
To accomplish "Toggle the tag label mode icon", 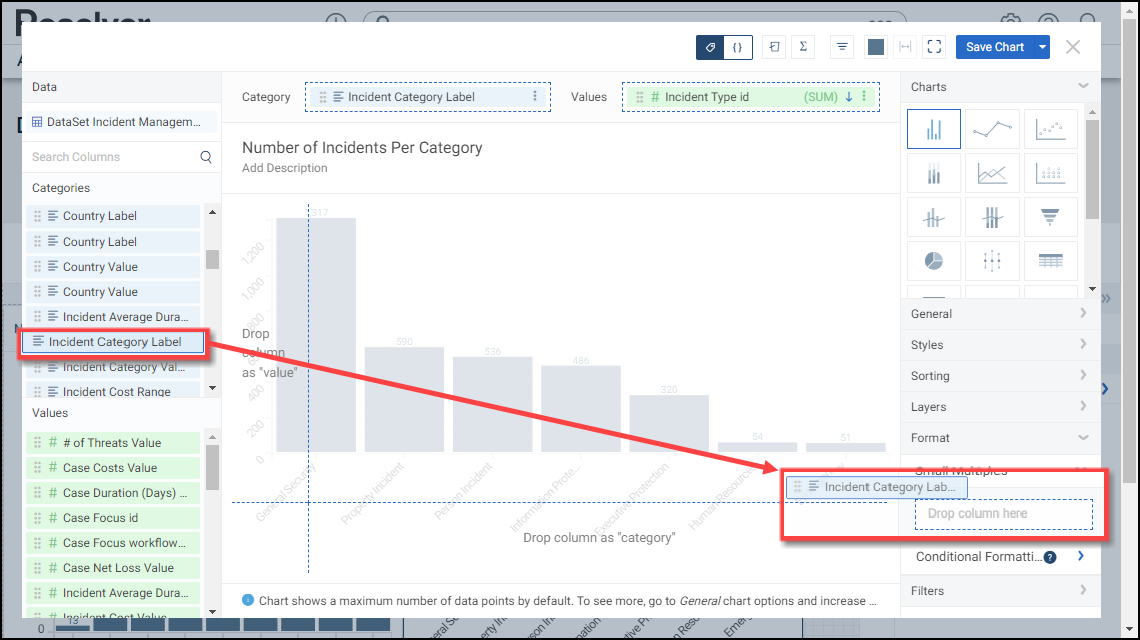I will [710, 47].
